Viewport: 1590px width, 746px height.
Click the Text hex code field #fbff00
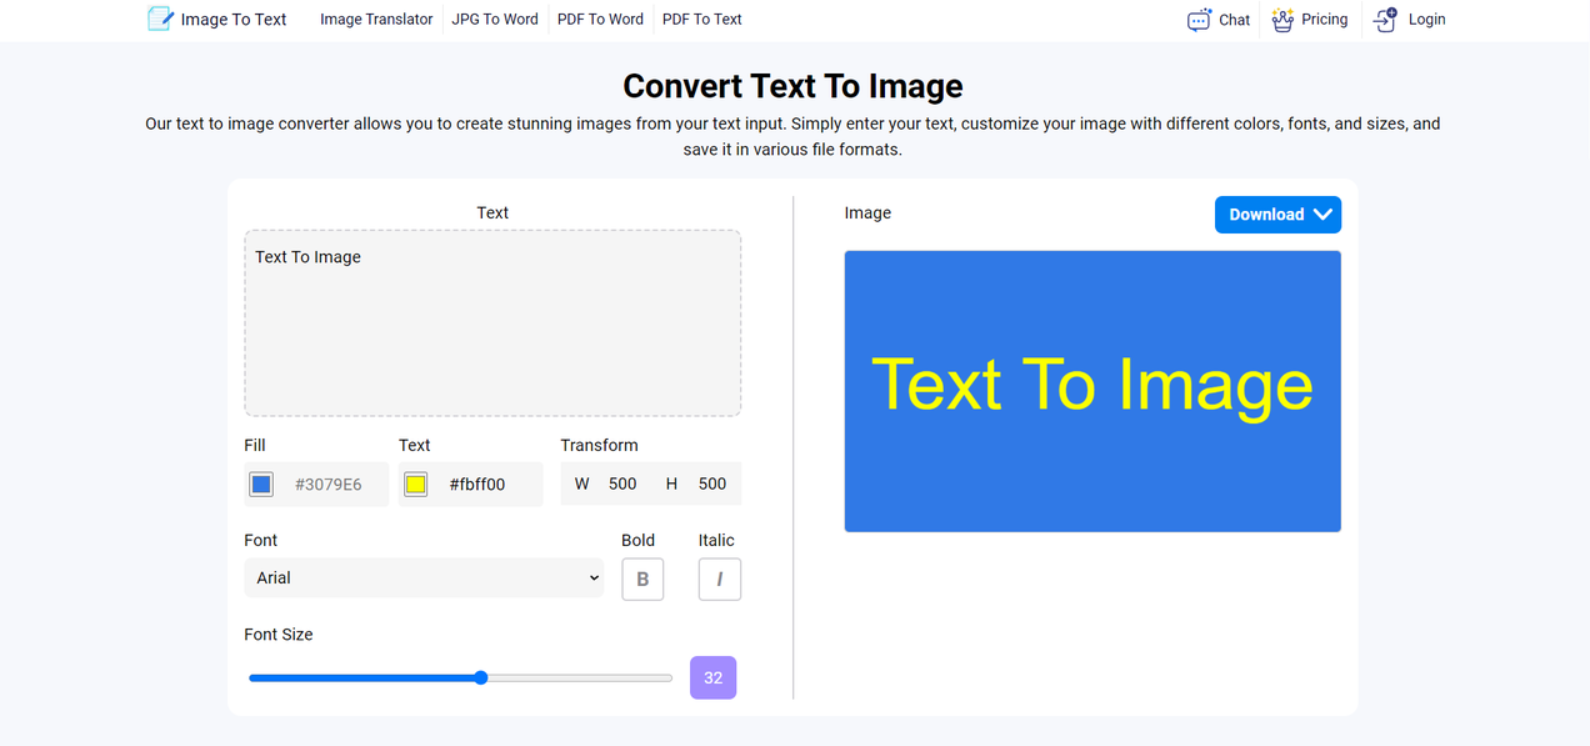coord(477,484)
